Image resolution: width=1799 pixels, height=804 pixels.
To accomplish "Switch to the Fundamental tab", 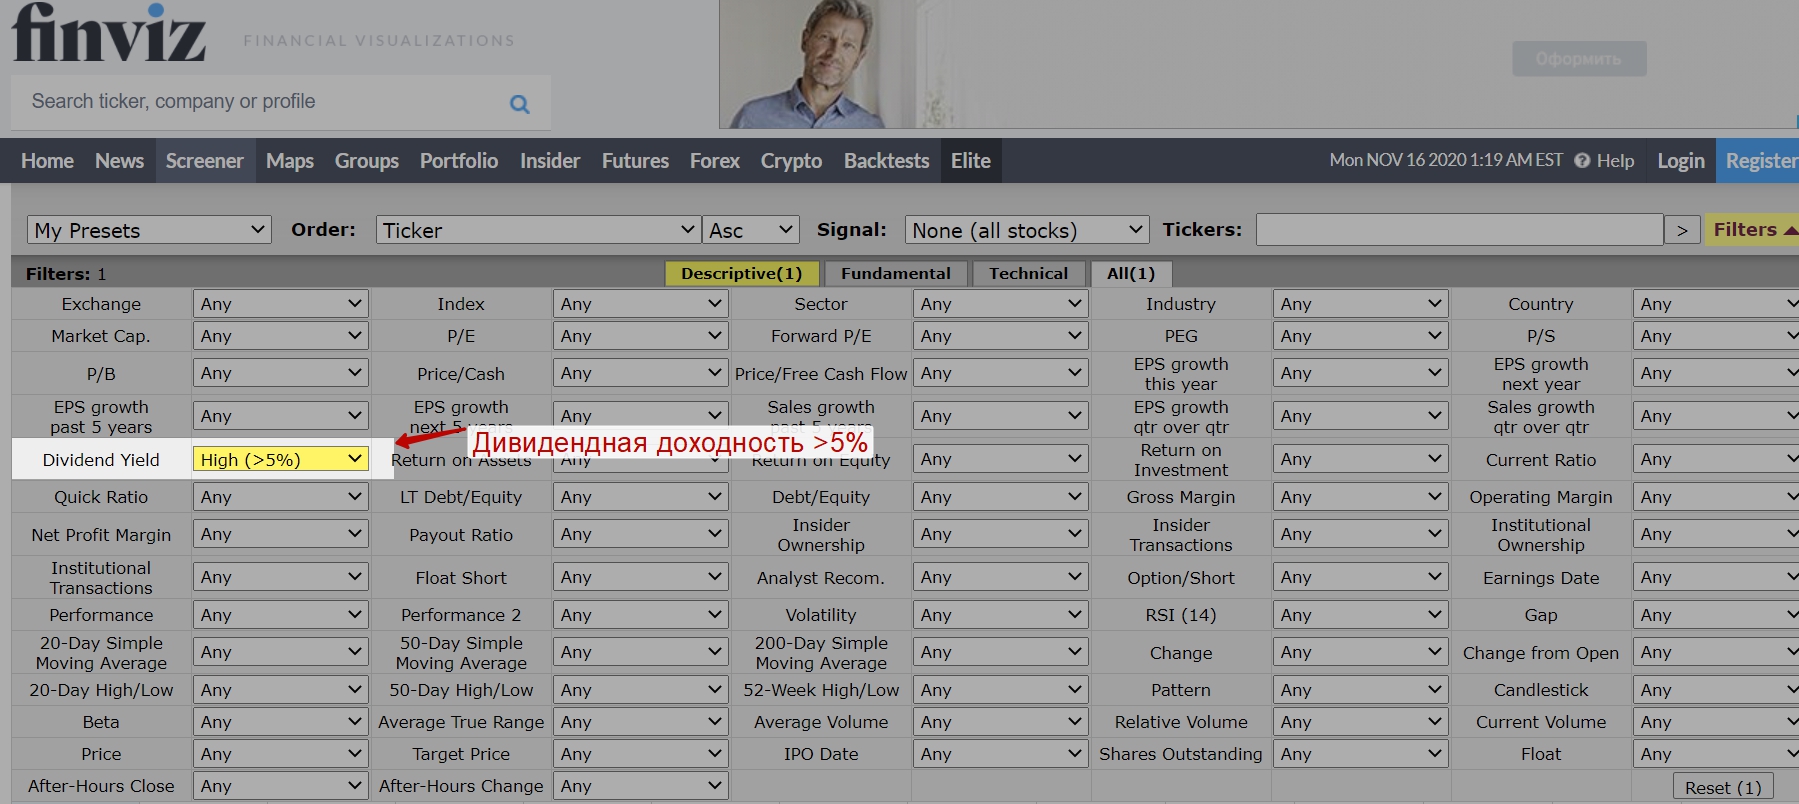I will pyautogui.click(x=895, y=274).
